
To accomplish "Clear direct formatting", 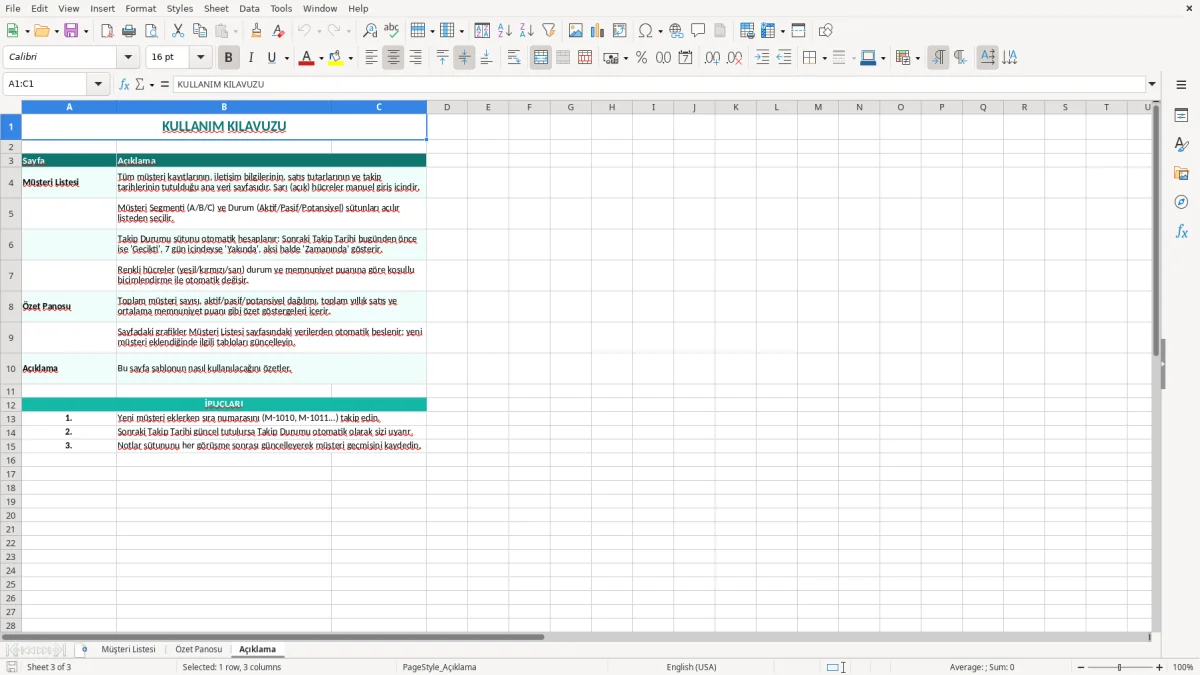I will (278, 31).
